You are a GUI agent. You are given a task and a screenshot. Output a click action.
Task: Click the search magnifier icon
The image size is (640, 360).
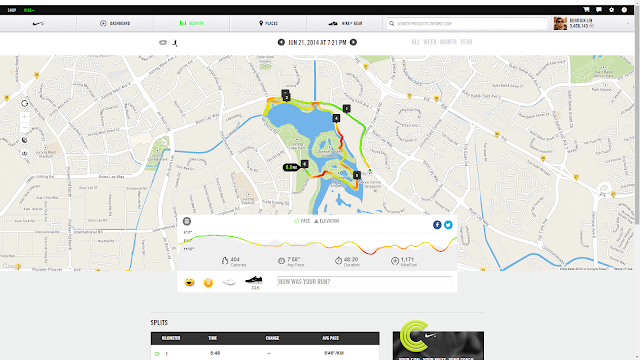(x=391, y=24)
